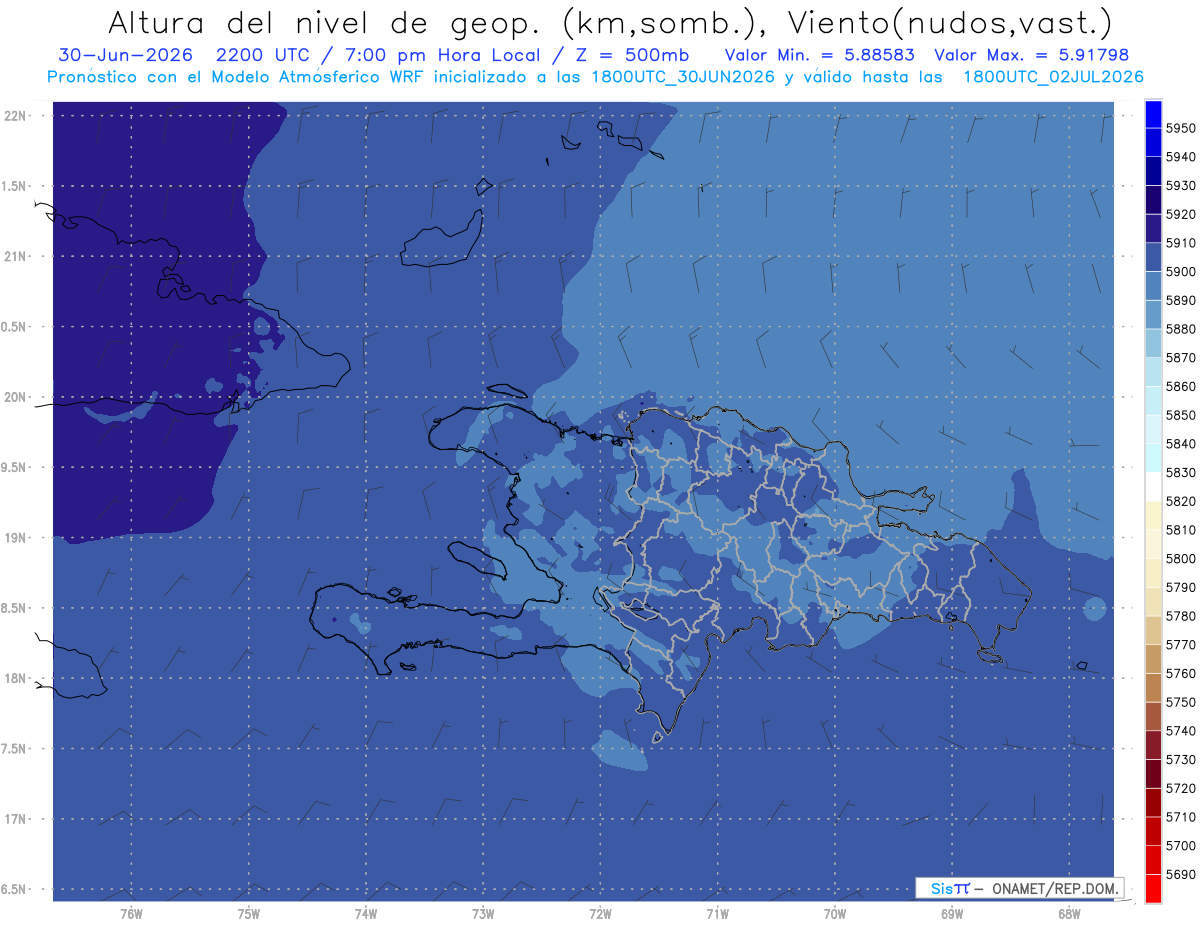Click the 9.5N latitude label
The height and width of the screenshot is (927, 1200).
click(x=12, y=467)
